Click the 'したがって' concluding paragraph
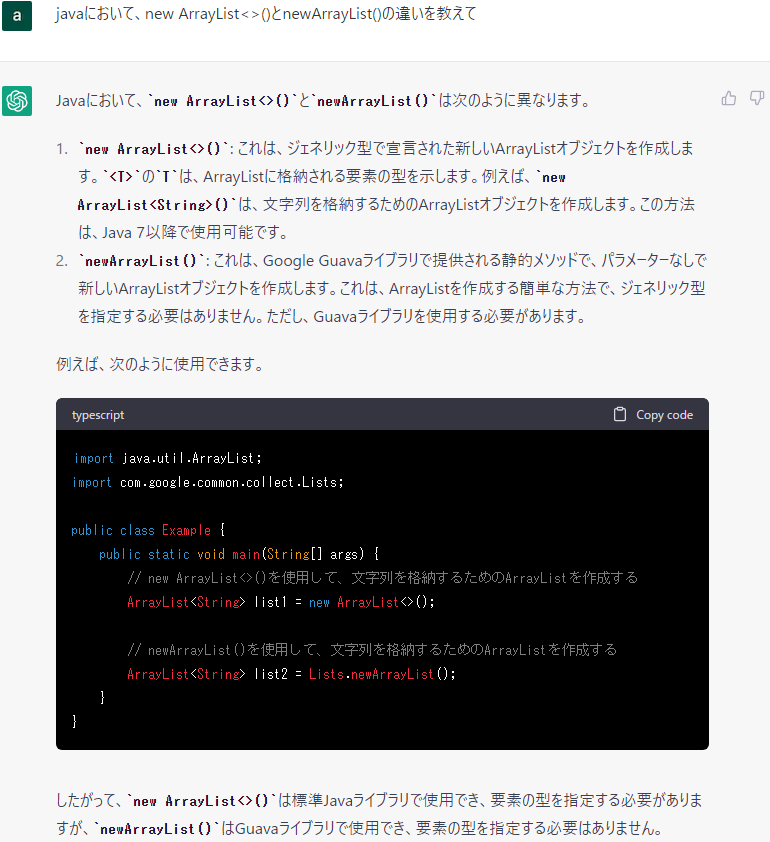 pyautogui.click(x=380, y=814)
